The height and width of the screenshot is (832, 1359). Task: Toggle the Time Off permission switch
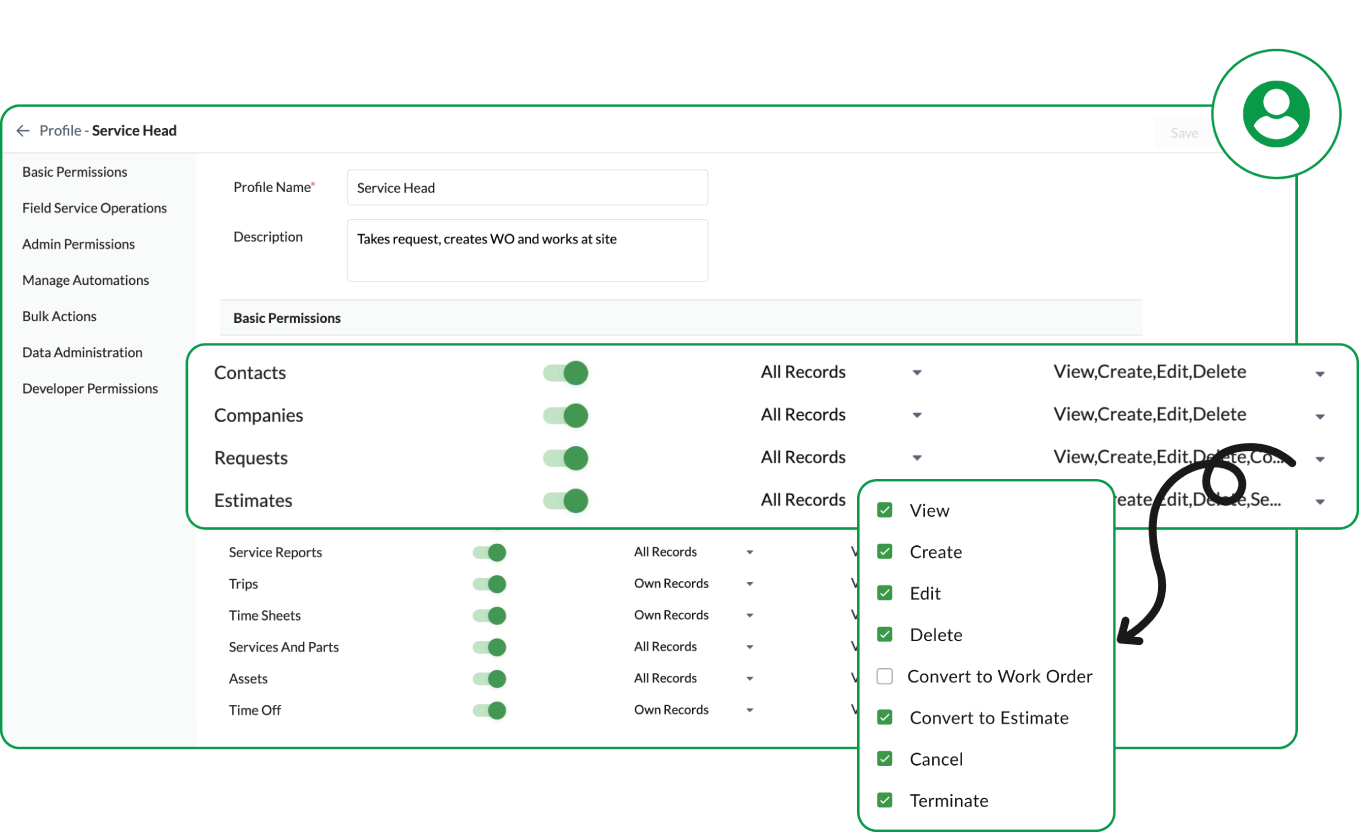pyautogui.click(x=489, y=710)
